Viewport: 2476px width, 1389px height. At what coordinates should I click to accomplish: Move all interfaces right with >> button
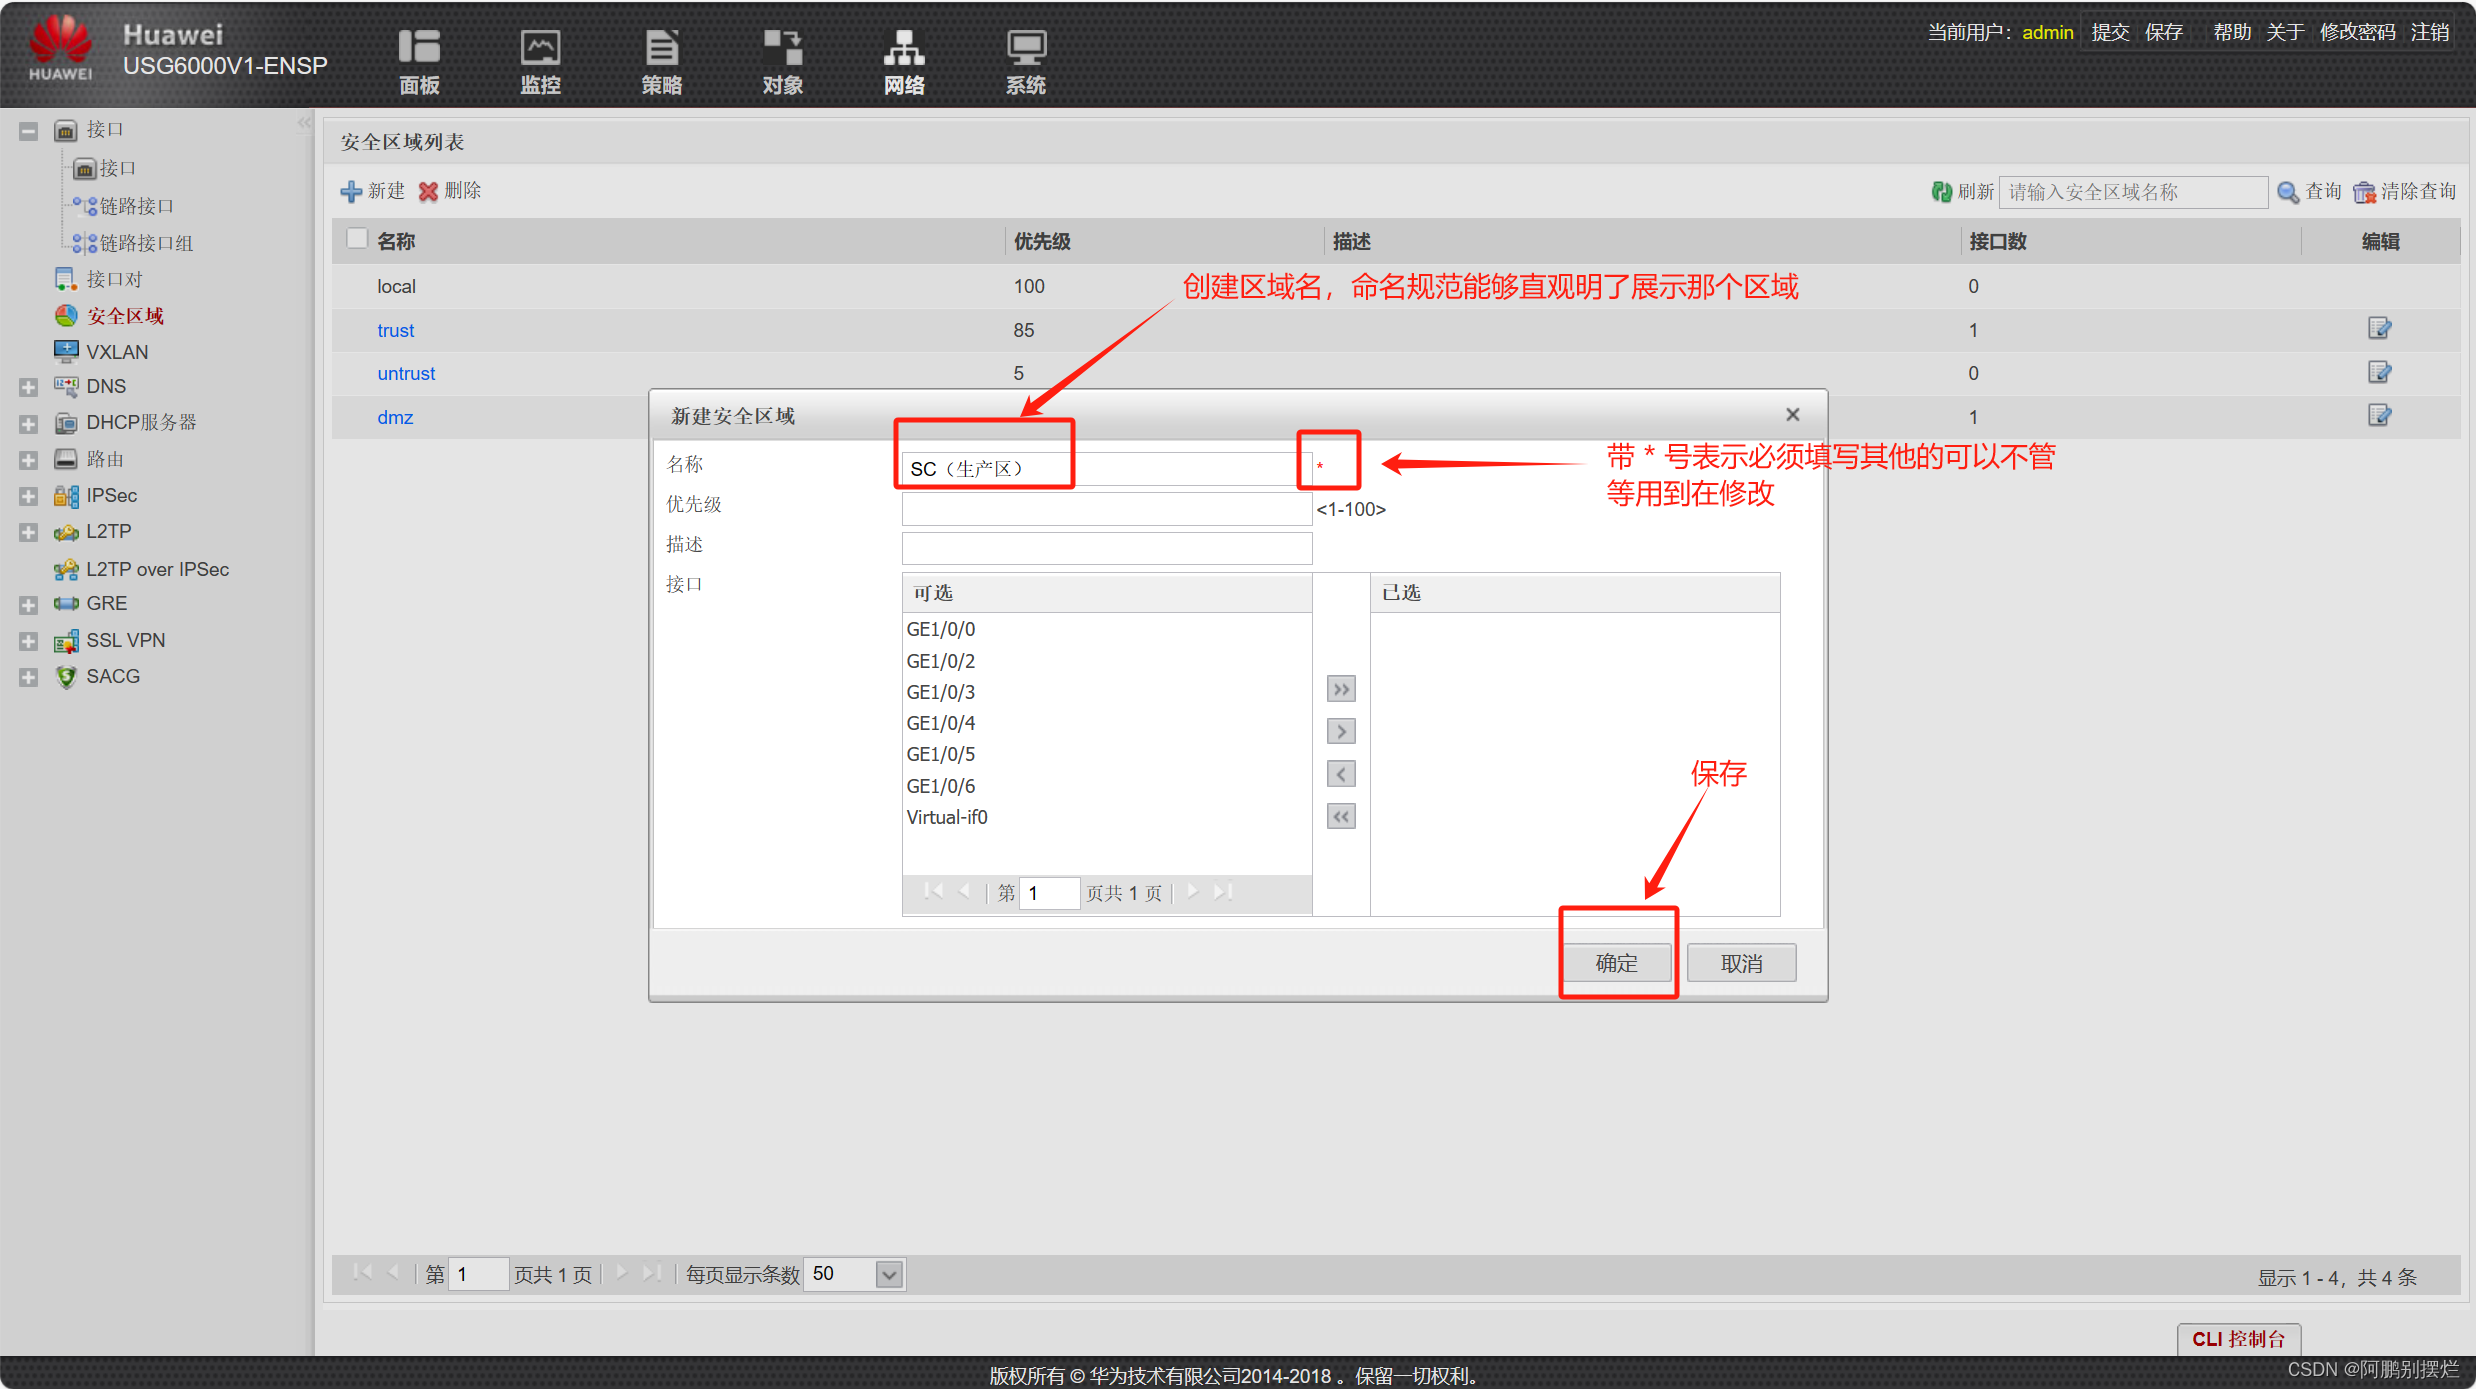pyautogui.click(x=1341, y=689)
